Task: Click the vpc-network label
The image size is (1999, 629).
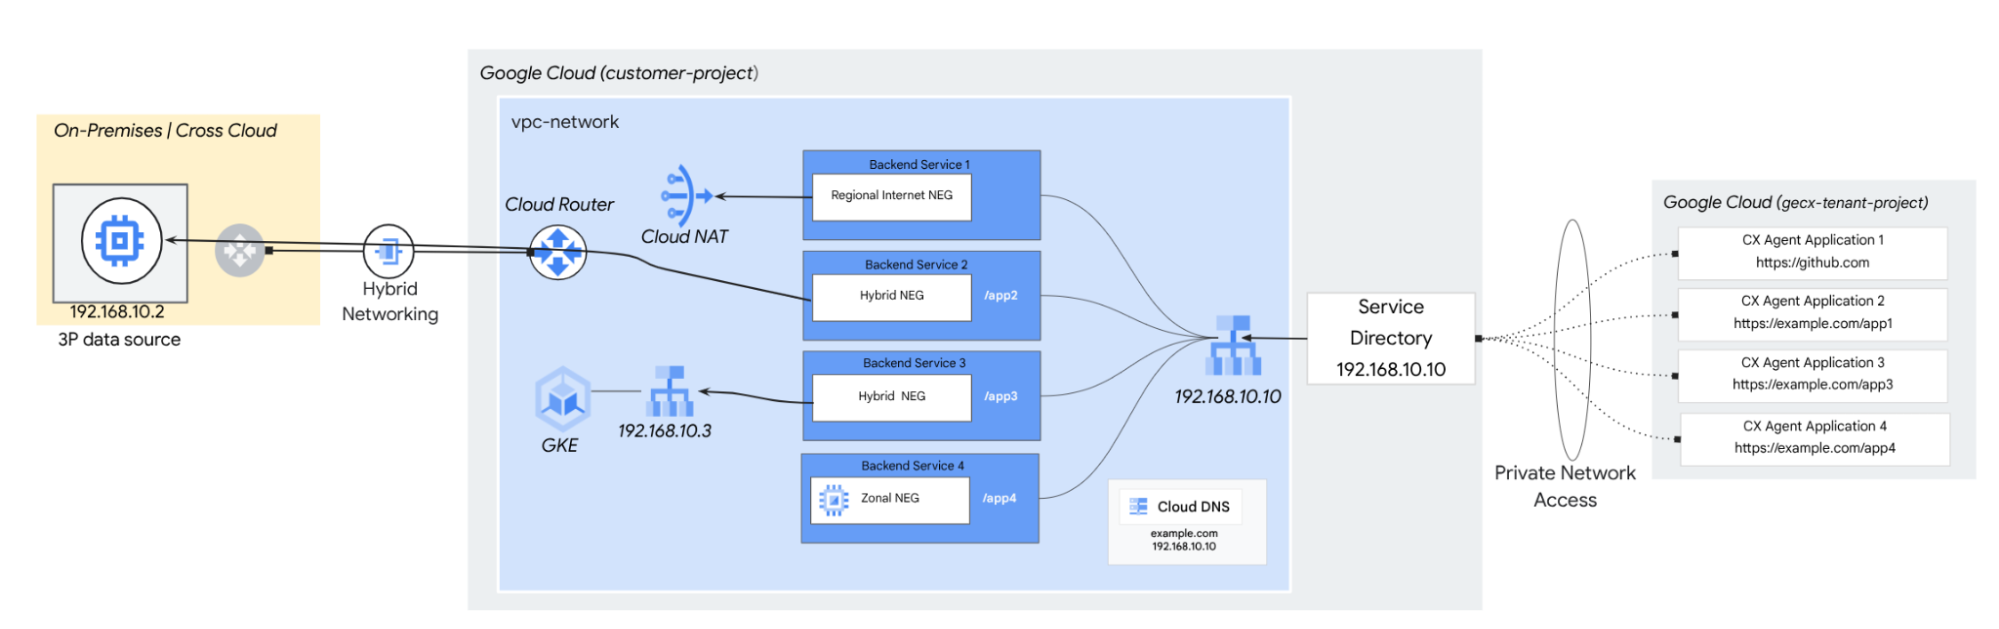Action: pos(565,122)
